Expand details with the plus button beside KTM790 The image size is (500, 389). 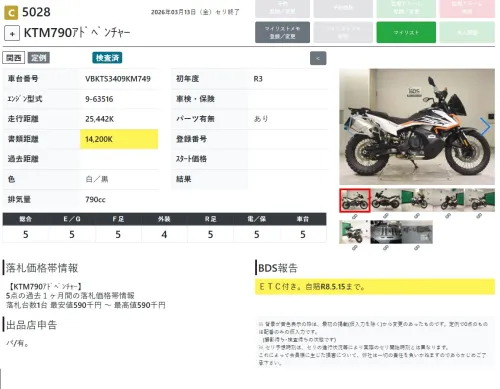pos(12,33)
